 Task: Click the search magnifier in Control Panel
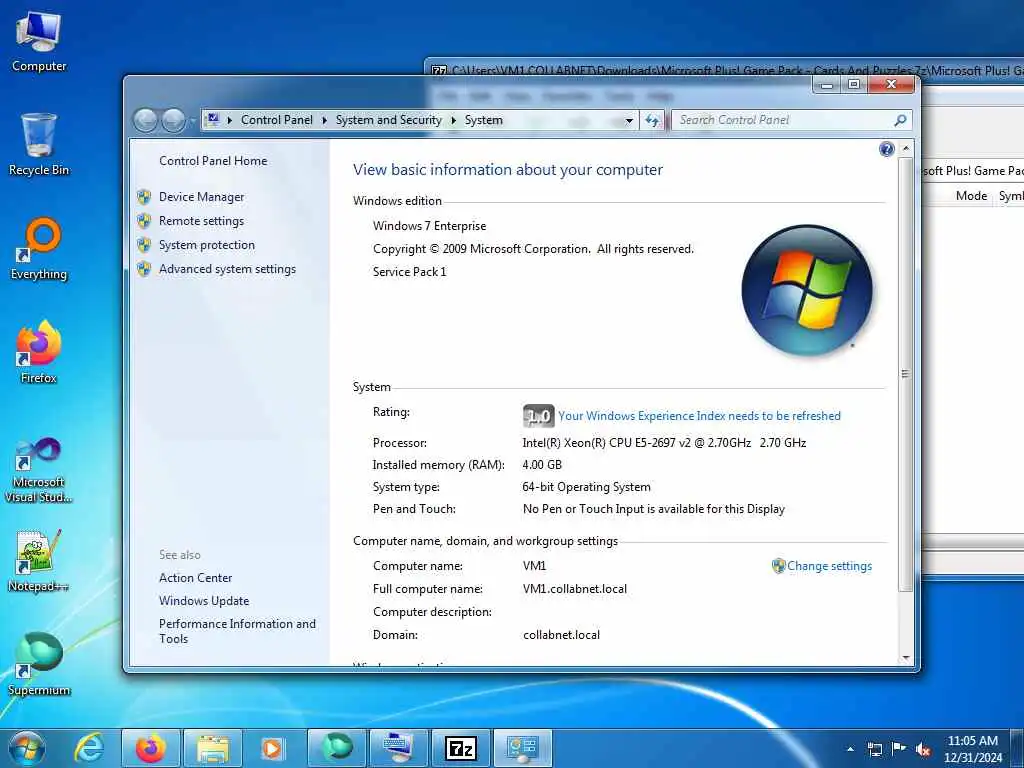coord(901,120)
